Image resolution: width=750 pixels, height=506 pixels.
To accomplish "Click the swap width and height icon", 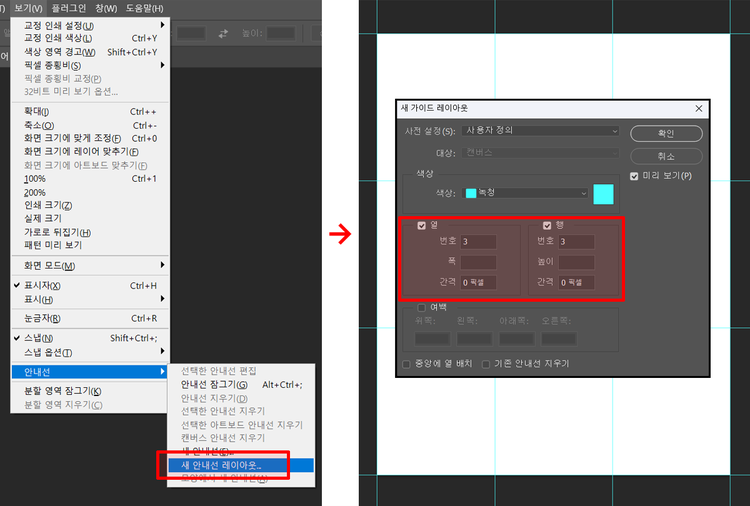I will 223,33.
